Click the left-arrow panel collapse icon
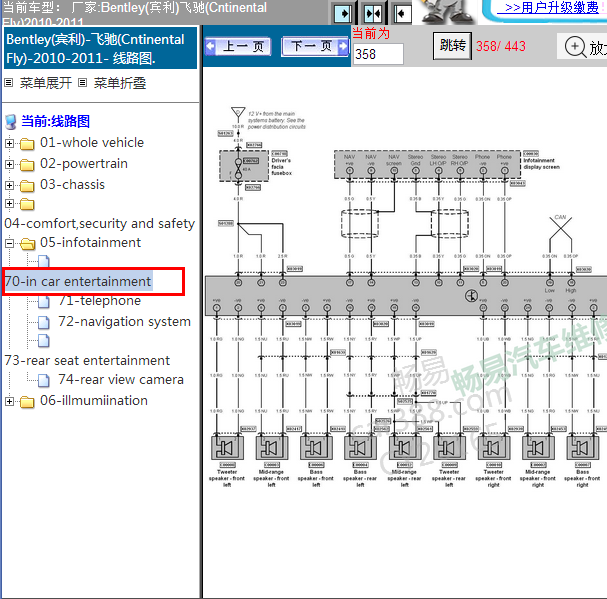Screen dimensions: 607x599 tap(402, 14)
